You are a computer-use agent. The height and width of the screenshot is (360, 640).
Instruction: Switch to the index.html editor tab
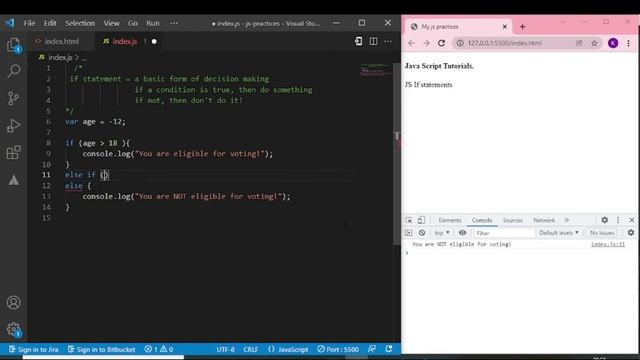pyautogui.click(x=61, y=41)
